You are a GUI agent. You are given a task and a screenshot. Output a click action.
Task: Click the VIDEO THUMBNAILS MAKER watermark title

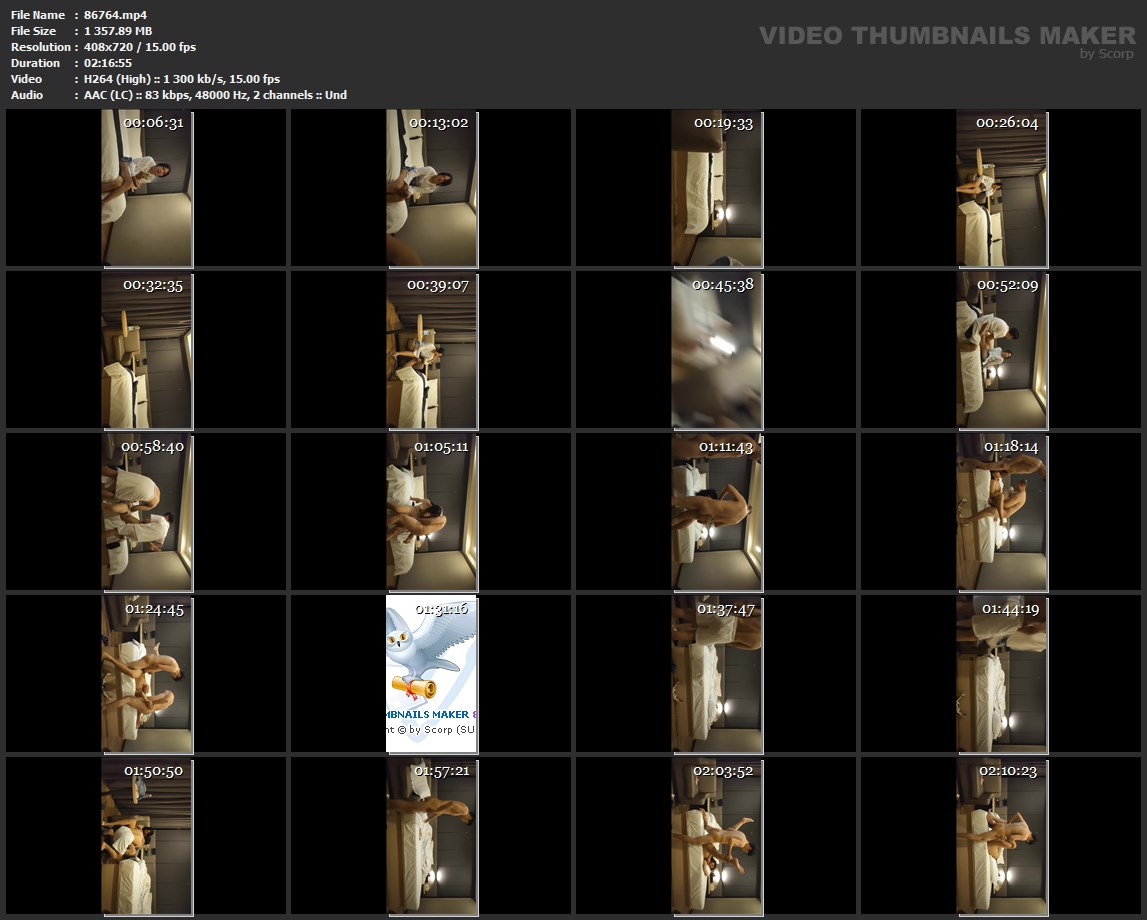click(946, 35)
